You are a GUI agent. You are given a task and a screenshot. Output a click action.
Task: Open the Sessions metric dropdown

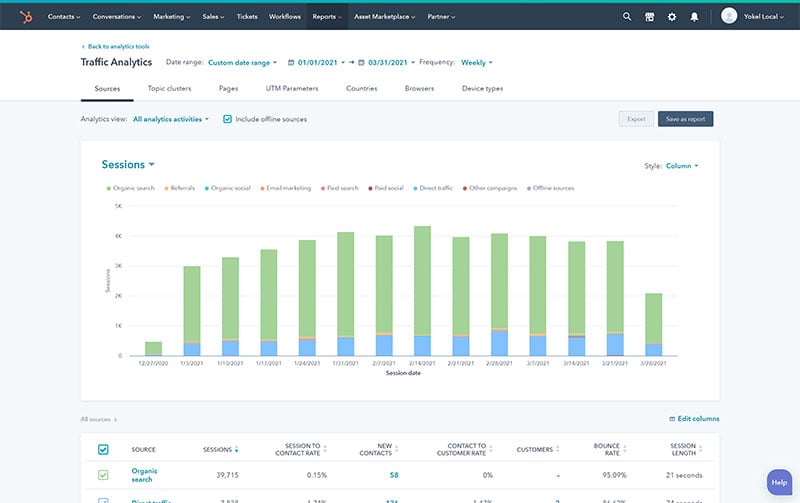click(128, 165)
